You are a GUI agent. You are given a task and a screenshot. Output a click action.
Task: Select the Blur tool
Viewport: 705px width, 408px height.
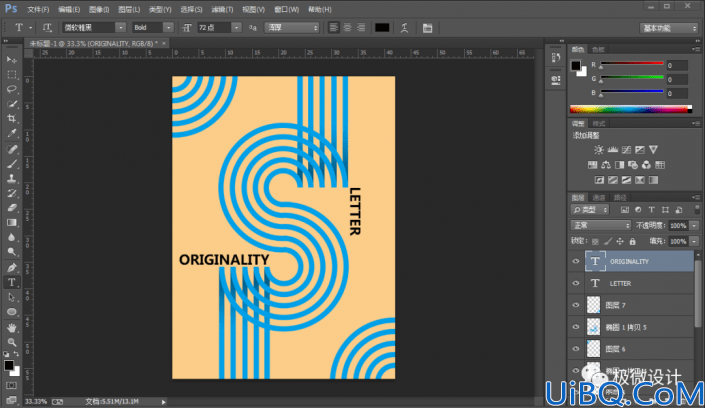(x=12, y=237)
